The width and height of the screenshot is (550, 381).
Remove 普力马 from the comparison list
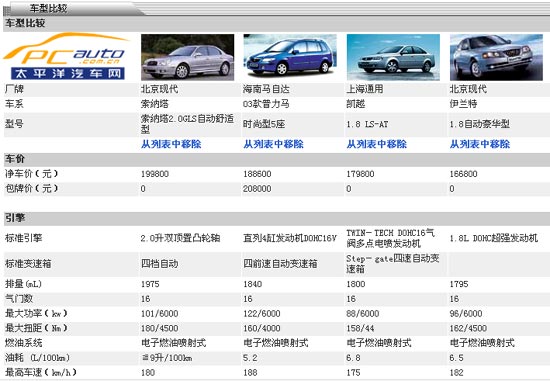(x=274, y=144)
